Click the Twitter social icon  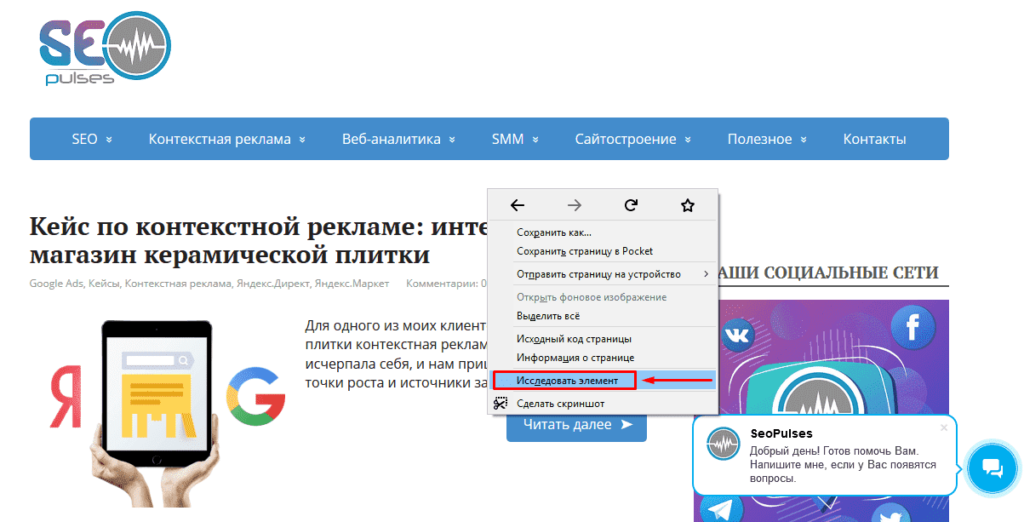pos(892,514)
